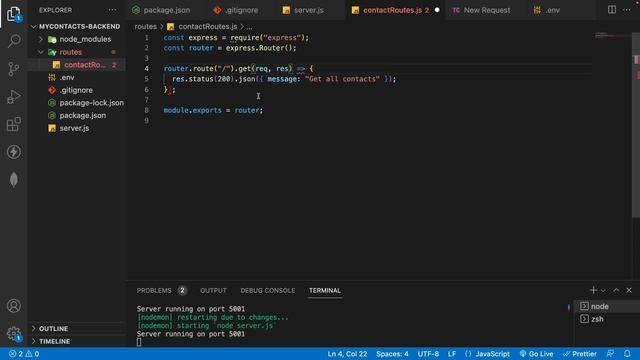Open the Extensions view

tap(13, 124)
